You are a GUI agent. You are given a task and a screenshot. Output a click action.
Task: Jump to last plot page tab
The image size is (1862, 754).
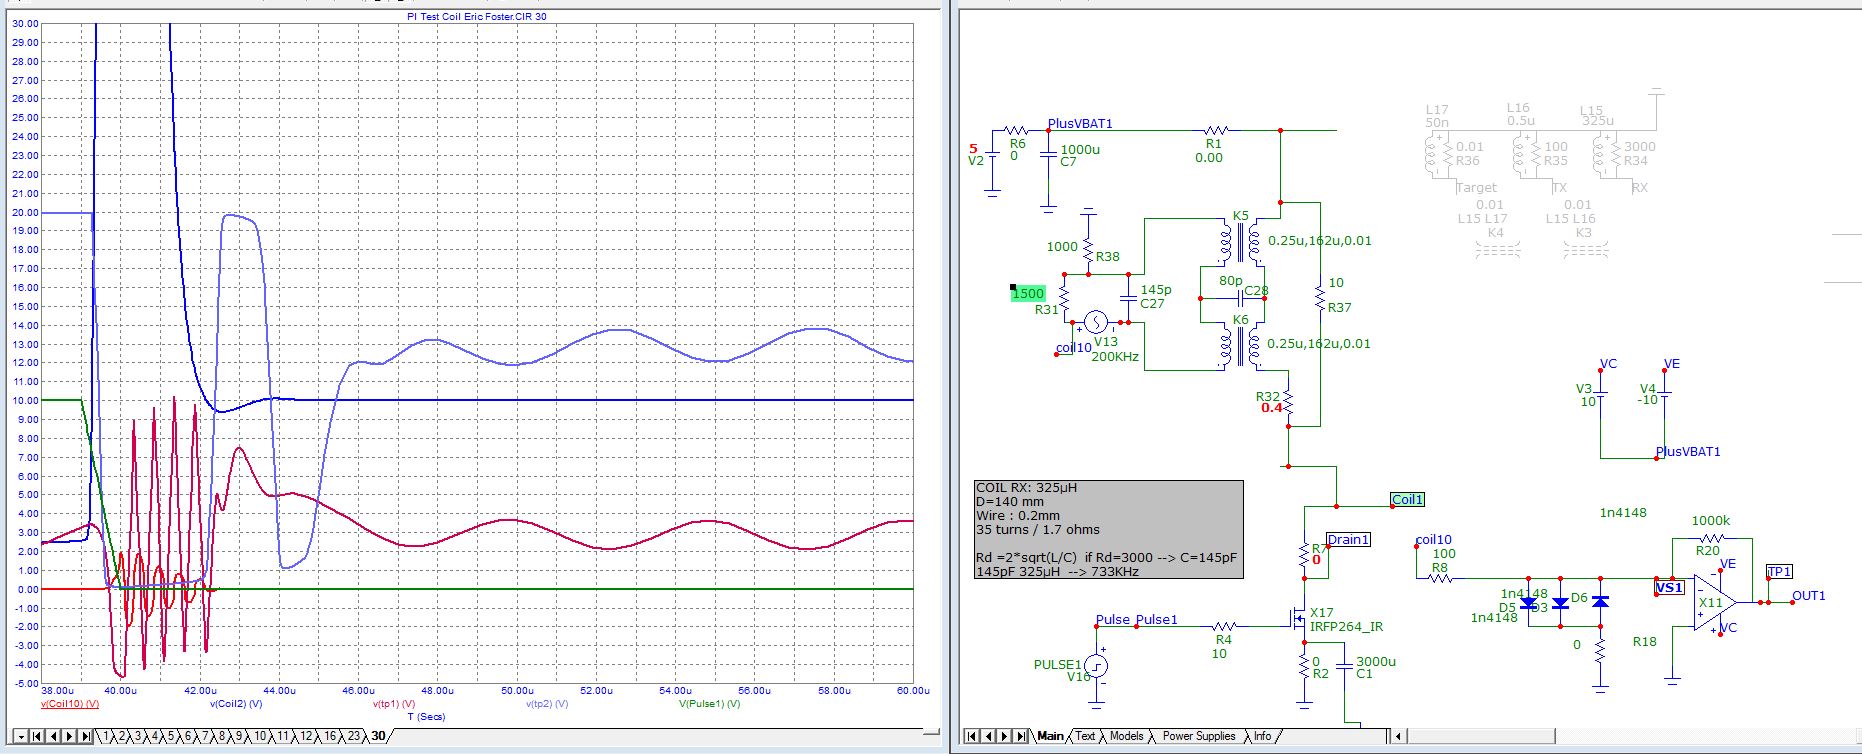click(x=85, y=736)
